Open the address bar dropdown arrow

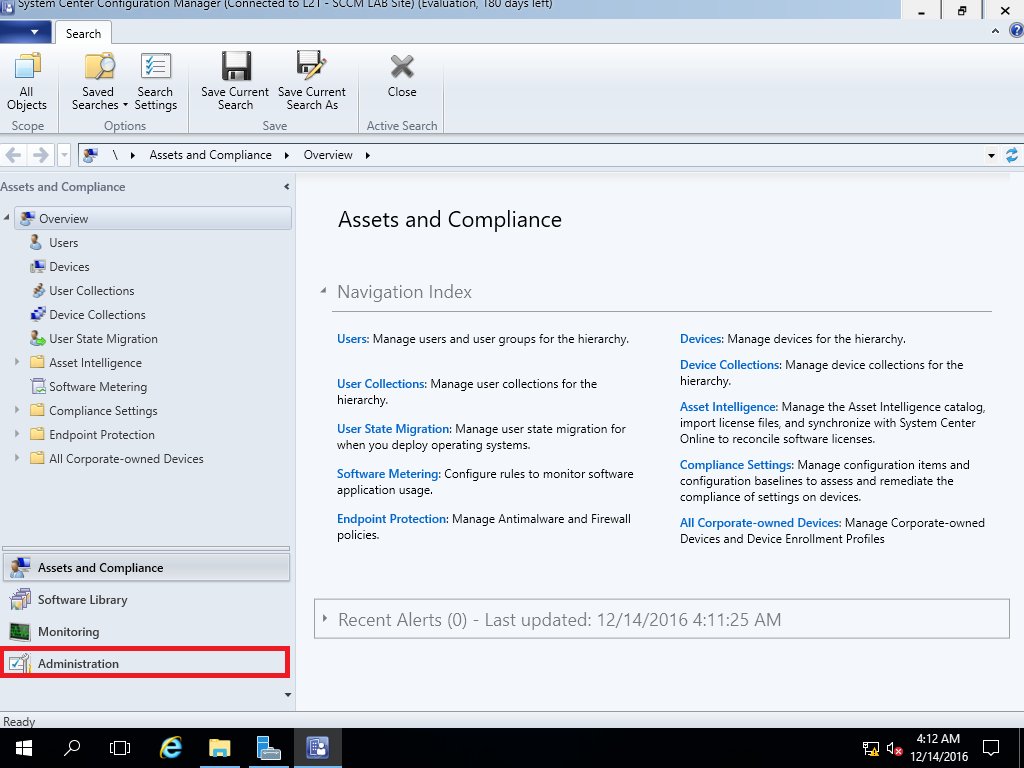pyautogui.click(x=991, y=155)
